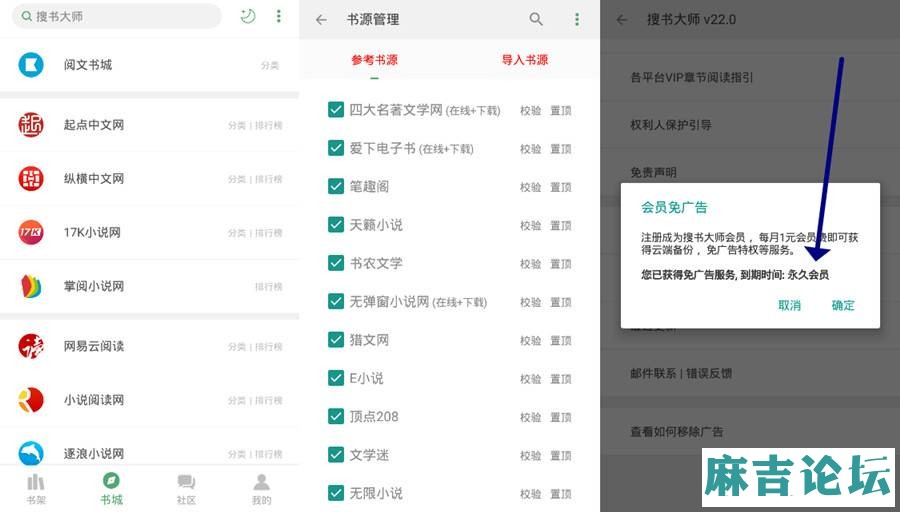
Task: Open the night mode moon icon
Action: pyautogui.click(x=247, y=16)
